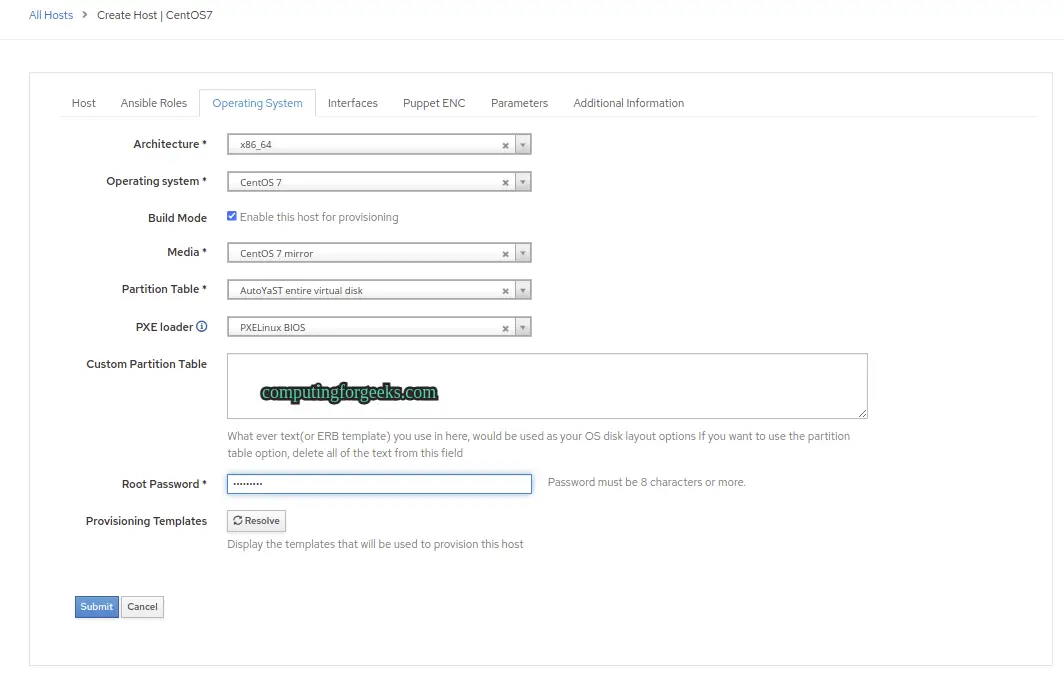The height and width of the screenshot is (678, 1064).
Task: Uncheck Enable this host for provisioning
Action: coord(232,217)
